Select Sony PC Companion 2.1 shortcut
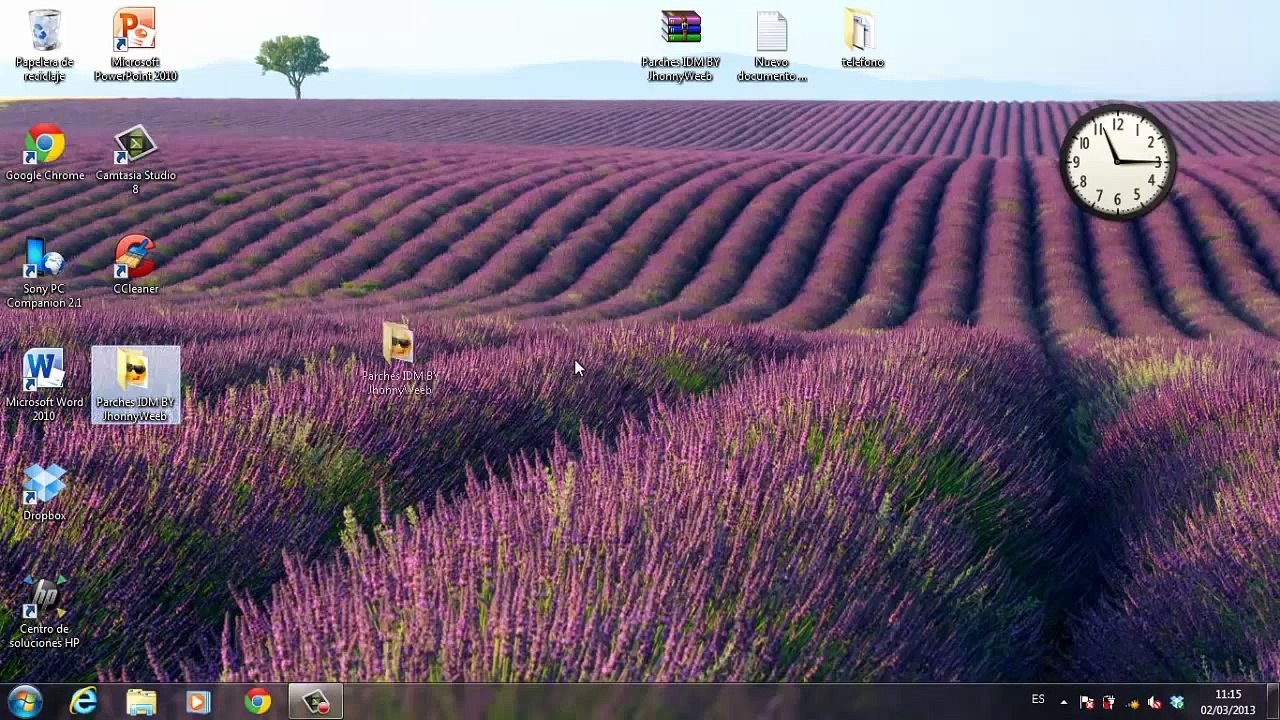 tap(44, 272)
